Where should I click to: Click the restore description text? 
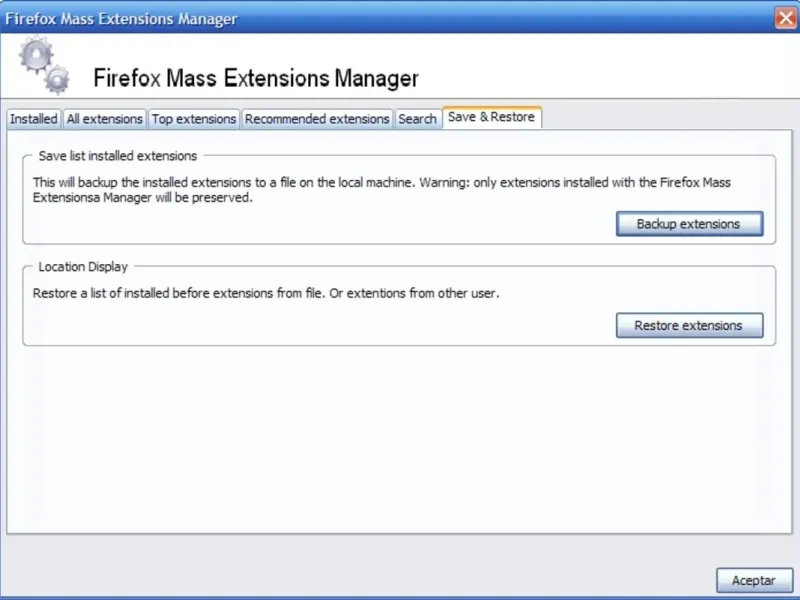[x=265, y=294]
